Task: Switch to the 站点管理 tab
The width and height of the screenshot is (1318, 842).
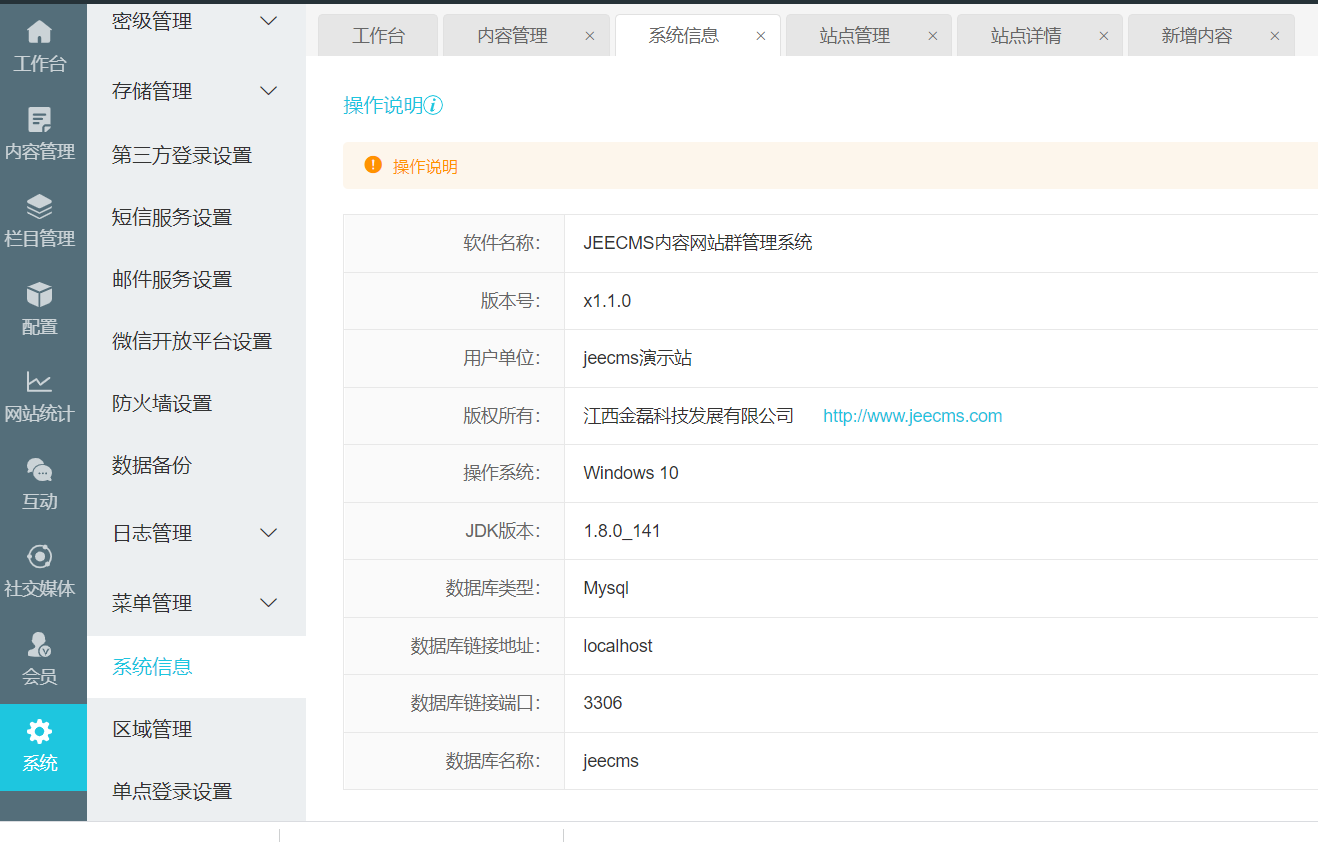Action: tap(854, 36)
